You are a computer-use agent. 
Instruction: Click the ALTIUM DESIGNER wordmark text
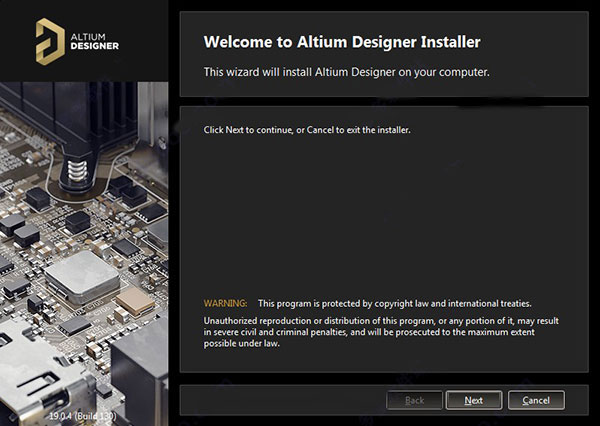(95, 41)
